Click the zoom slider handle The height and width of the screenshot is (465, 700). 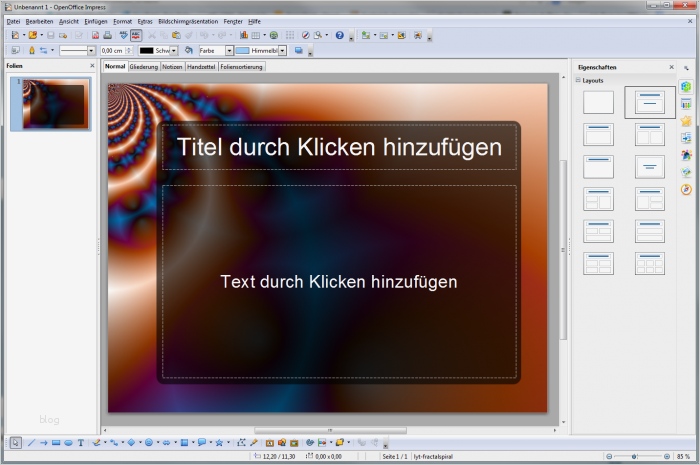click(x=634, y=457)
